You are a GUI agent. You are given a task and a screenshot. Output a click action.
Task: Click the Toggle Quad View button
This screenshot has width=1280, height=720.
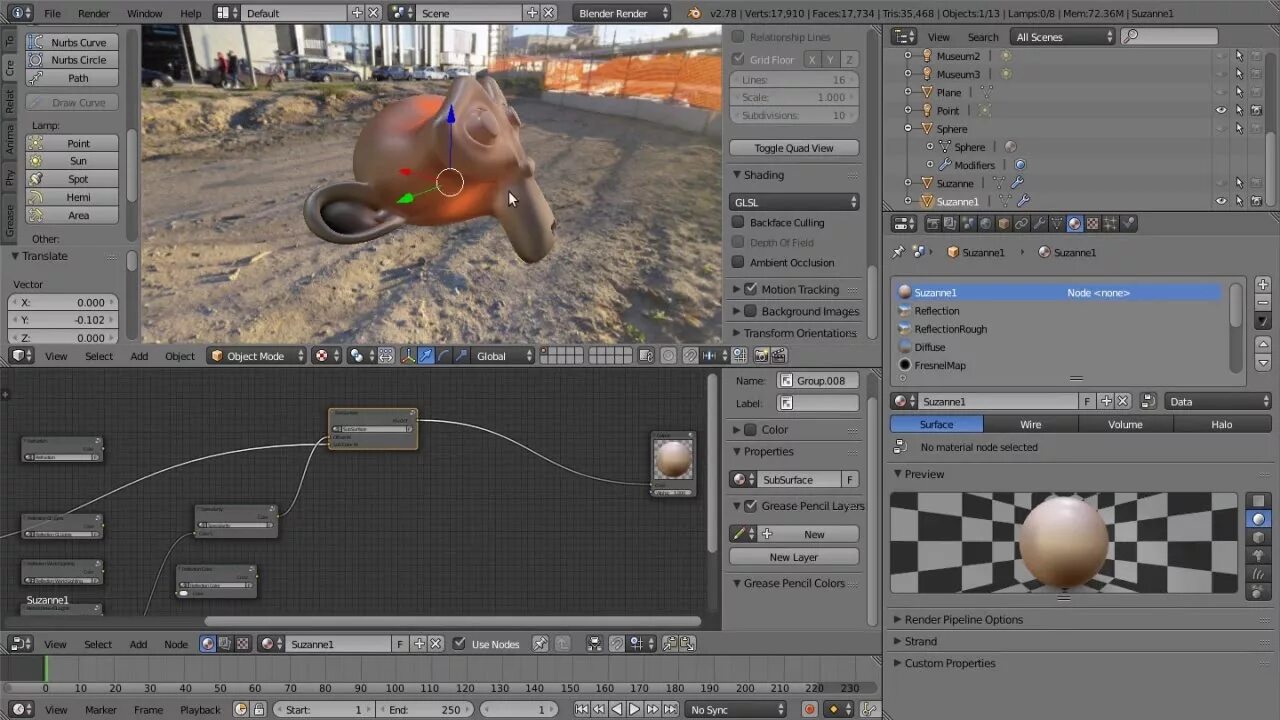click(794, 148)
